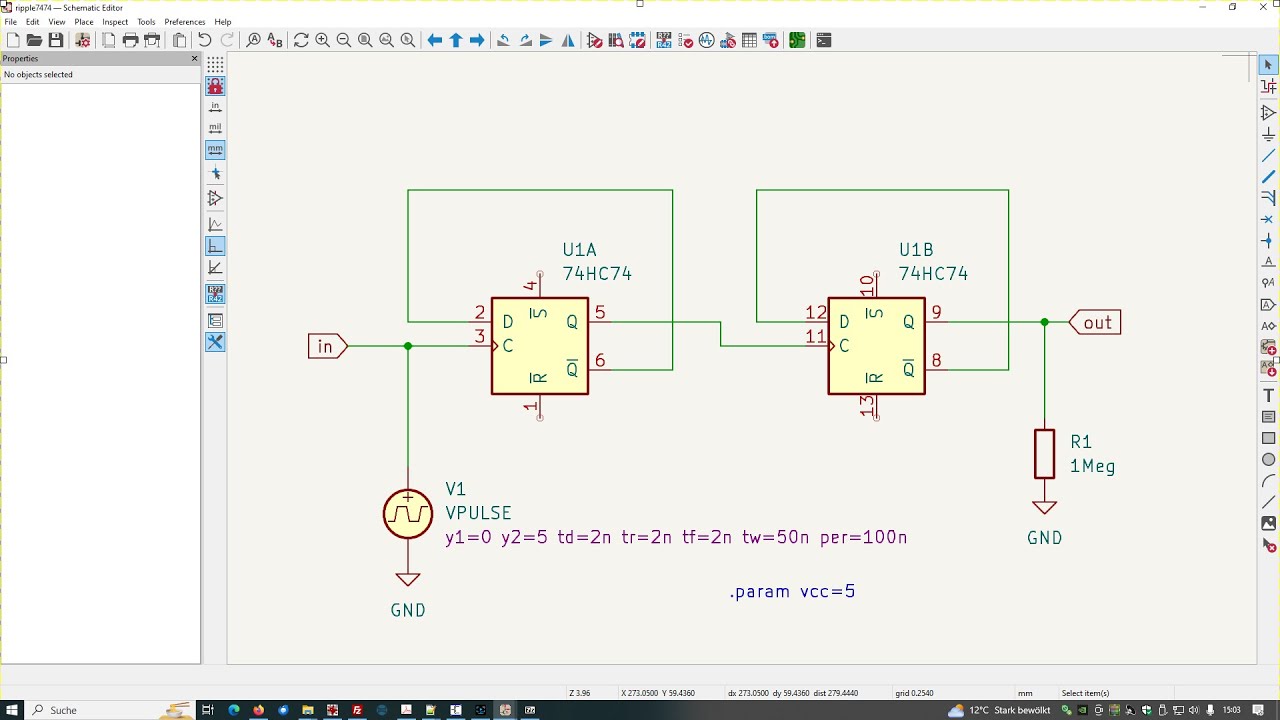Open the Place menu
Image resolution: width=1280 pixels, height=720 pixels.
click(84, 22)
